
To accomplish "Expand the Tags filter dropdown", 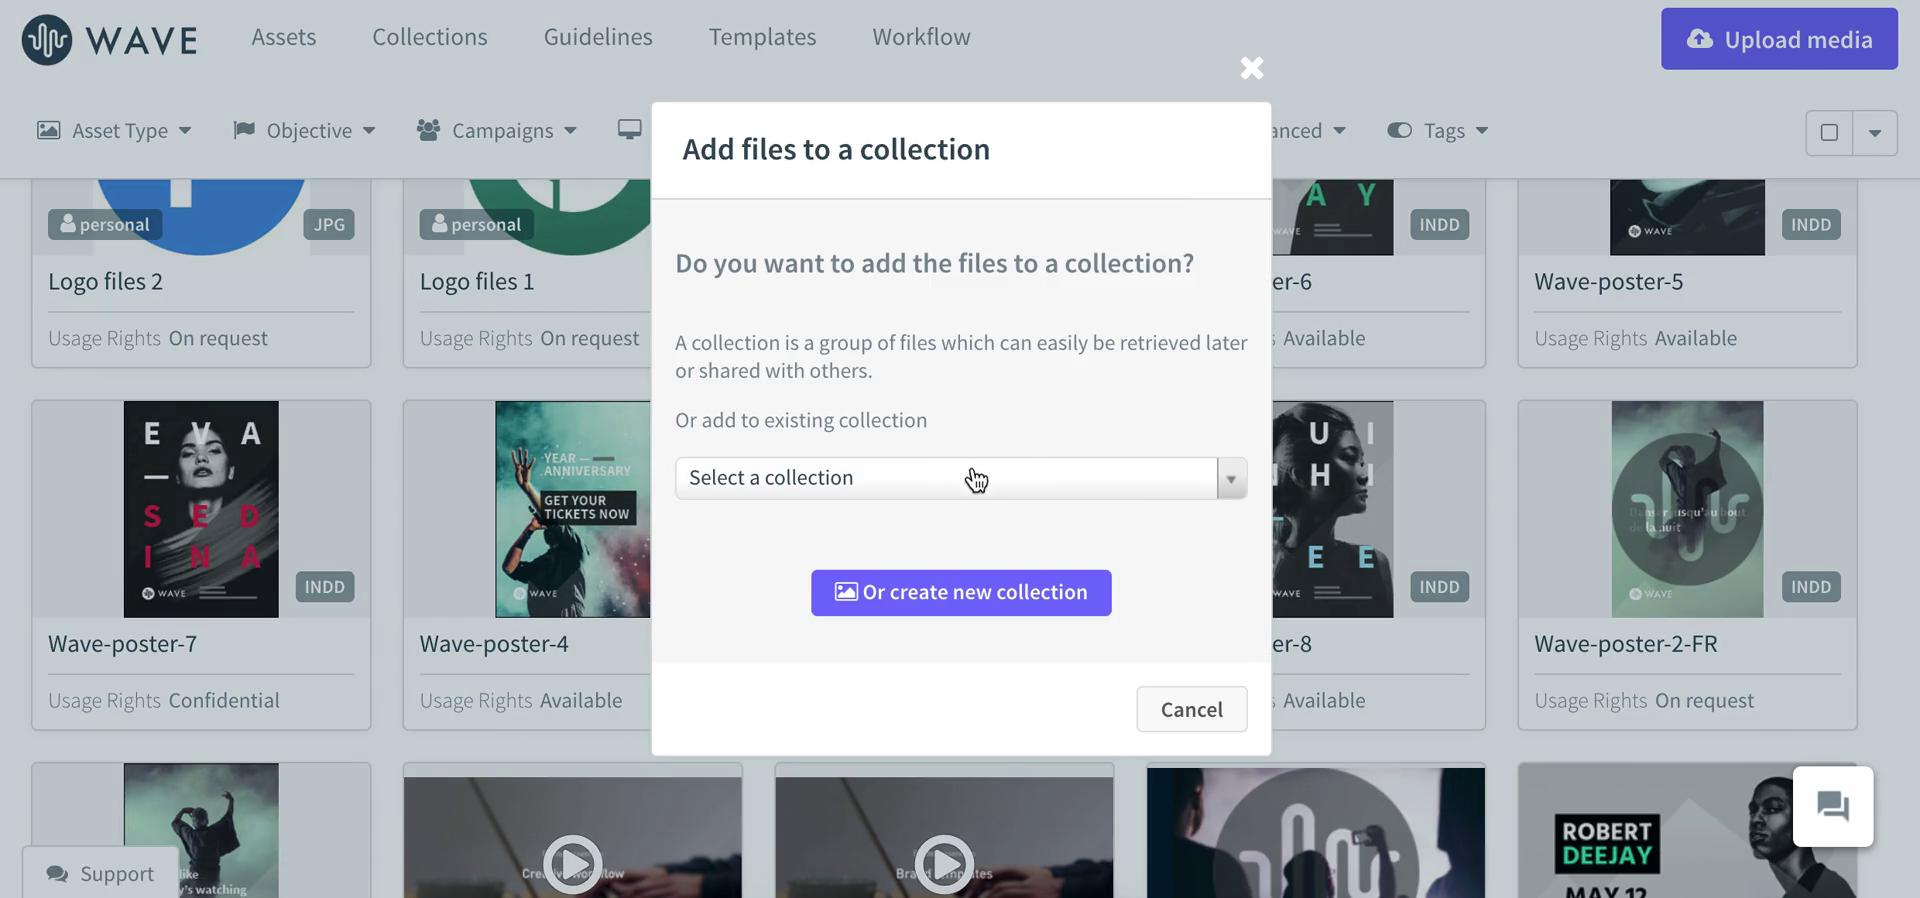I will (1438, 131).
